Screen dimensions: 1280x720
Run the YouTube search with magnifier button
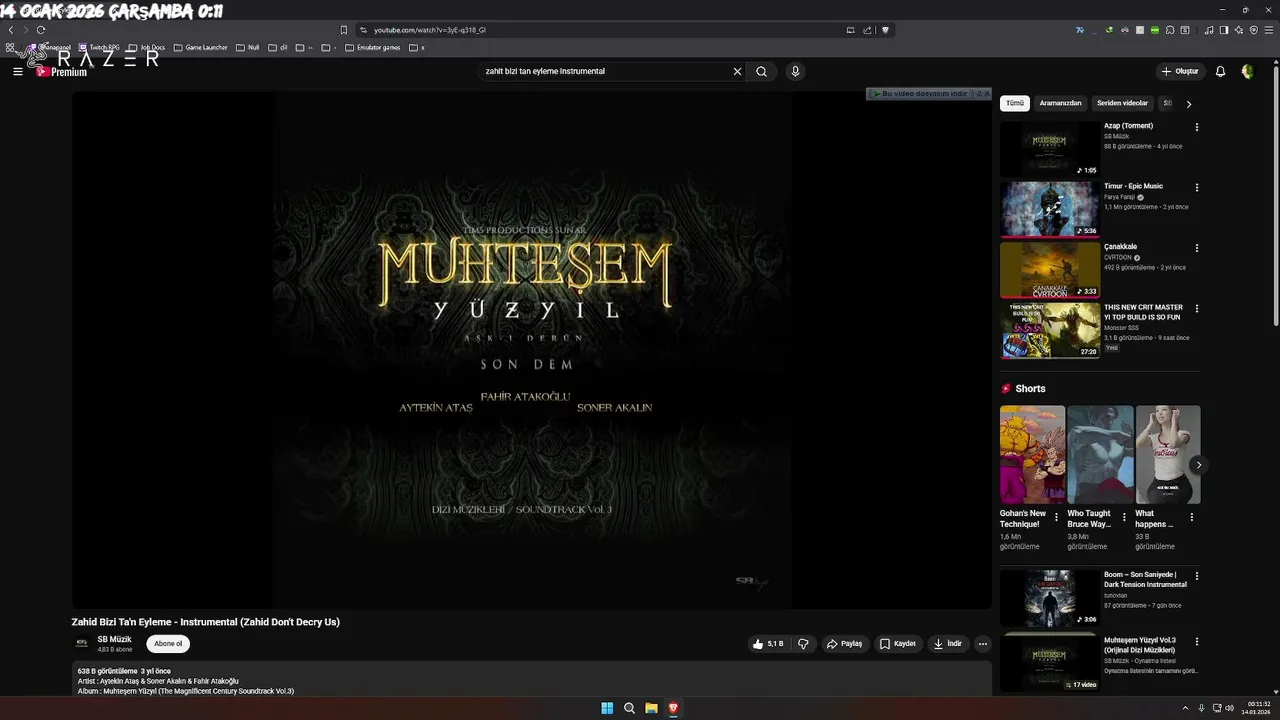pyautogui.click(x=762, y=72)
